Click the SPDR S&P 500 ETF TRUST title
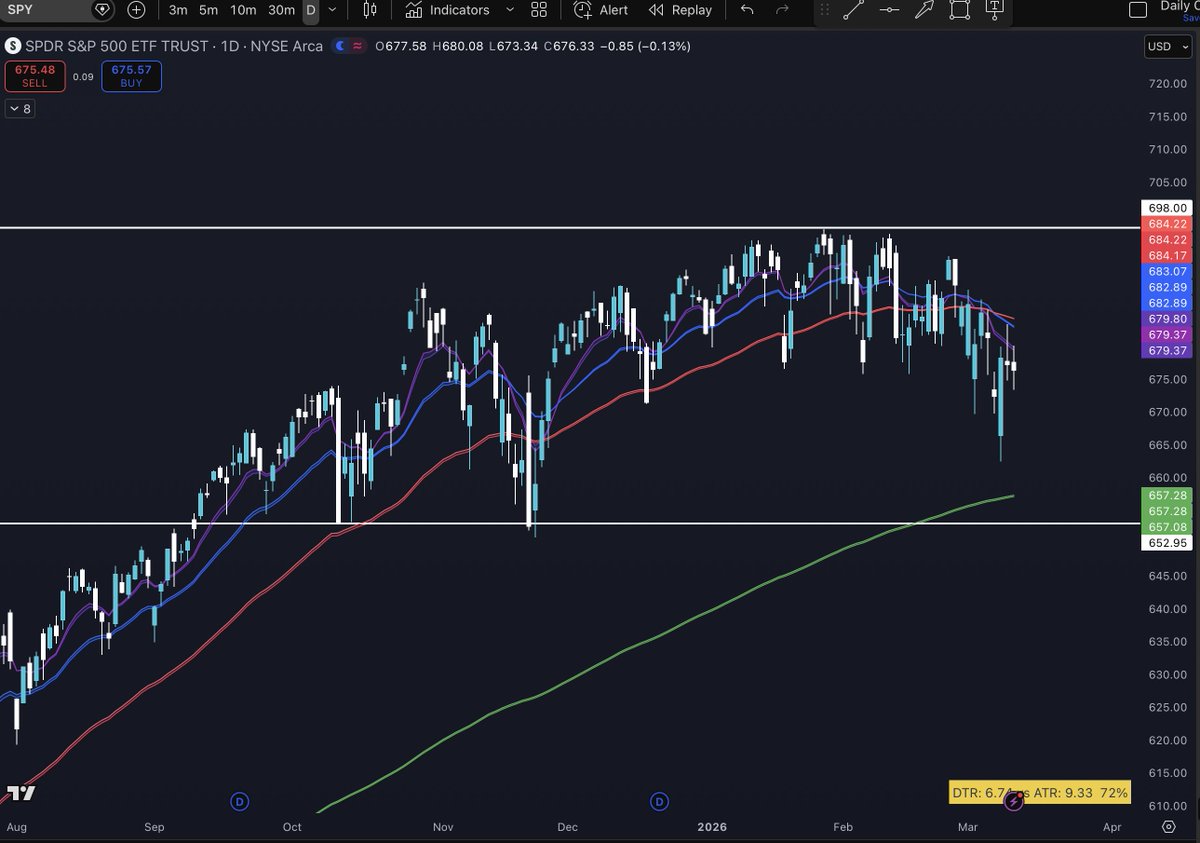Image resolution: width=1200 pixels, height=843 pixels. coord(117,46)
